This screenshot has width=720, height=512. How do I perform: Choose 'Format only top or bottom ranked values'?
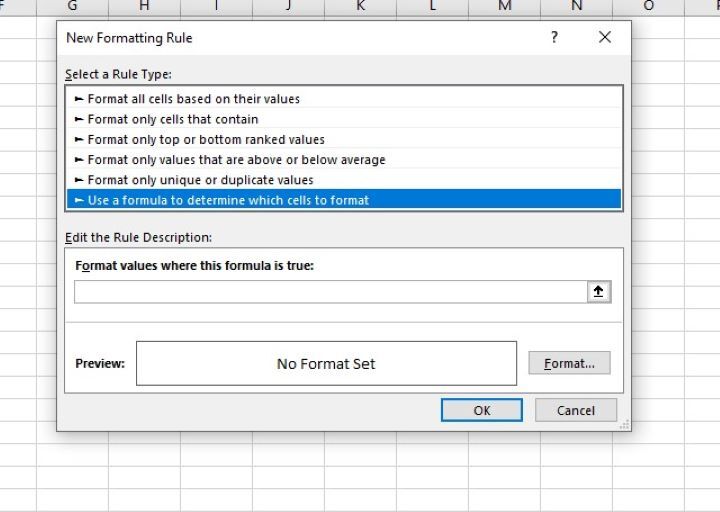tap(206, 139)
